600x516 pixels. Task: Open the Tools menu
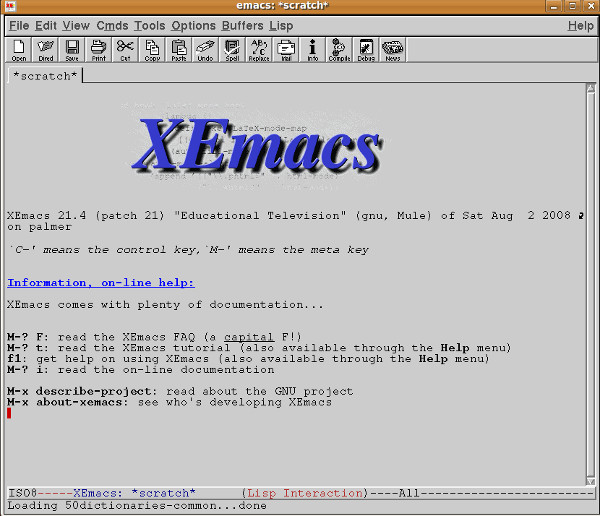pos(150,26)
